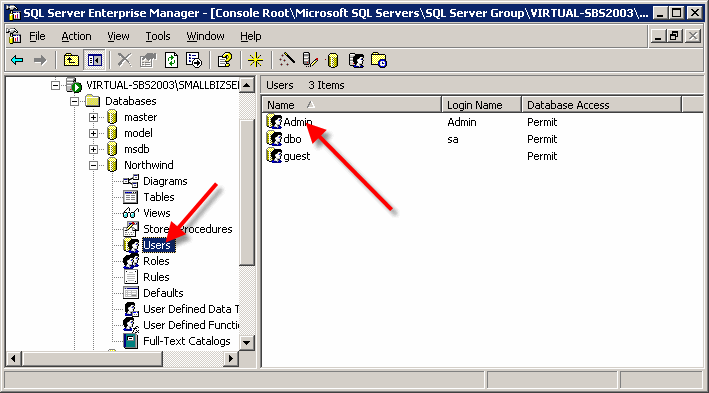Go up one level with folder icon
Image resolution: width=709 pixels, height=393 pixels.
[x=71, y=60]
